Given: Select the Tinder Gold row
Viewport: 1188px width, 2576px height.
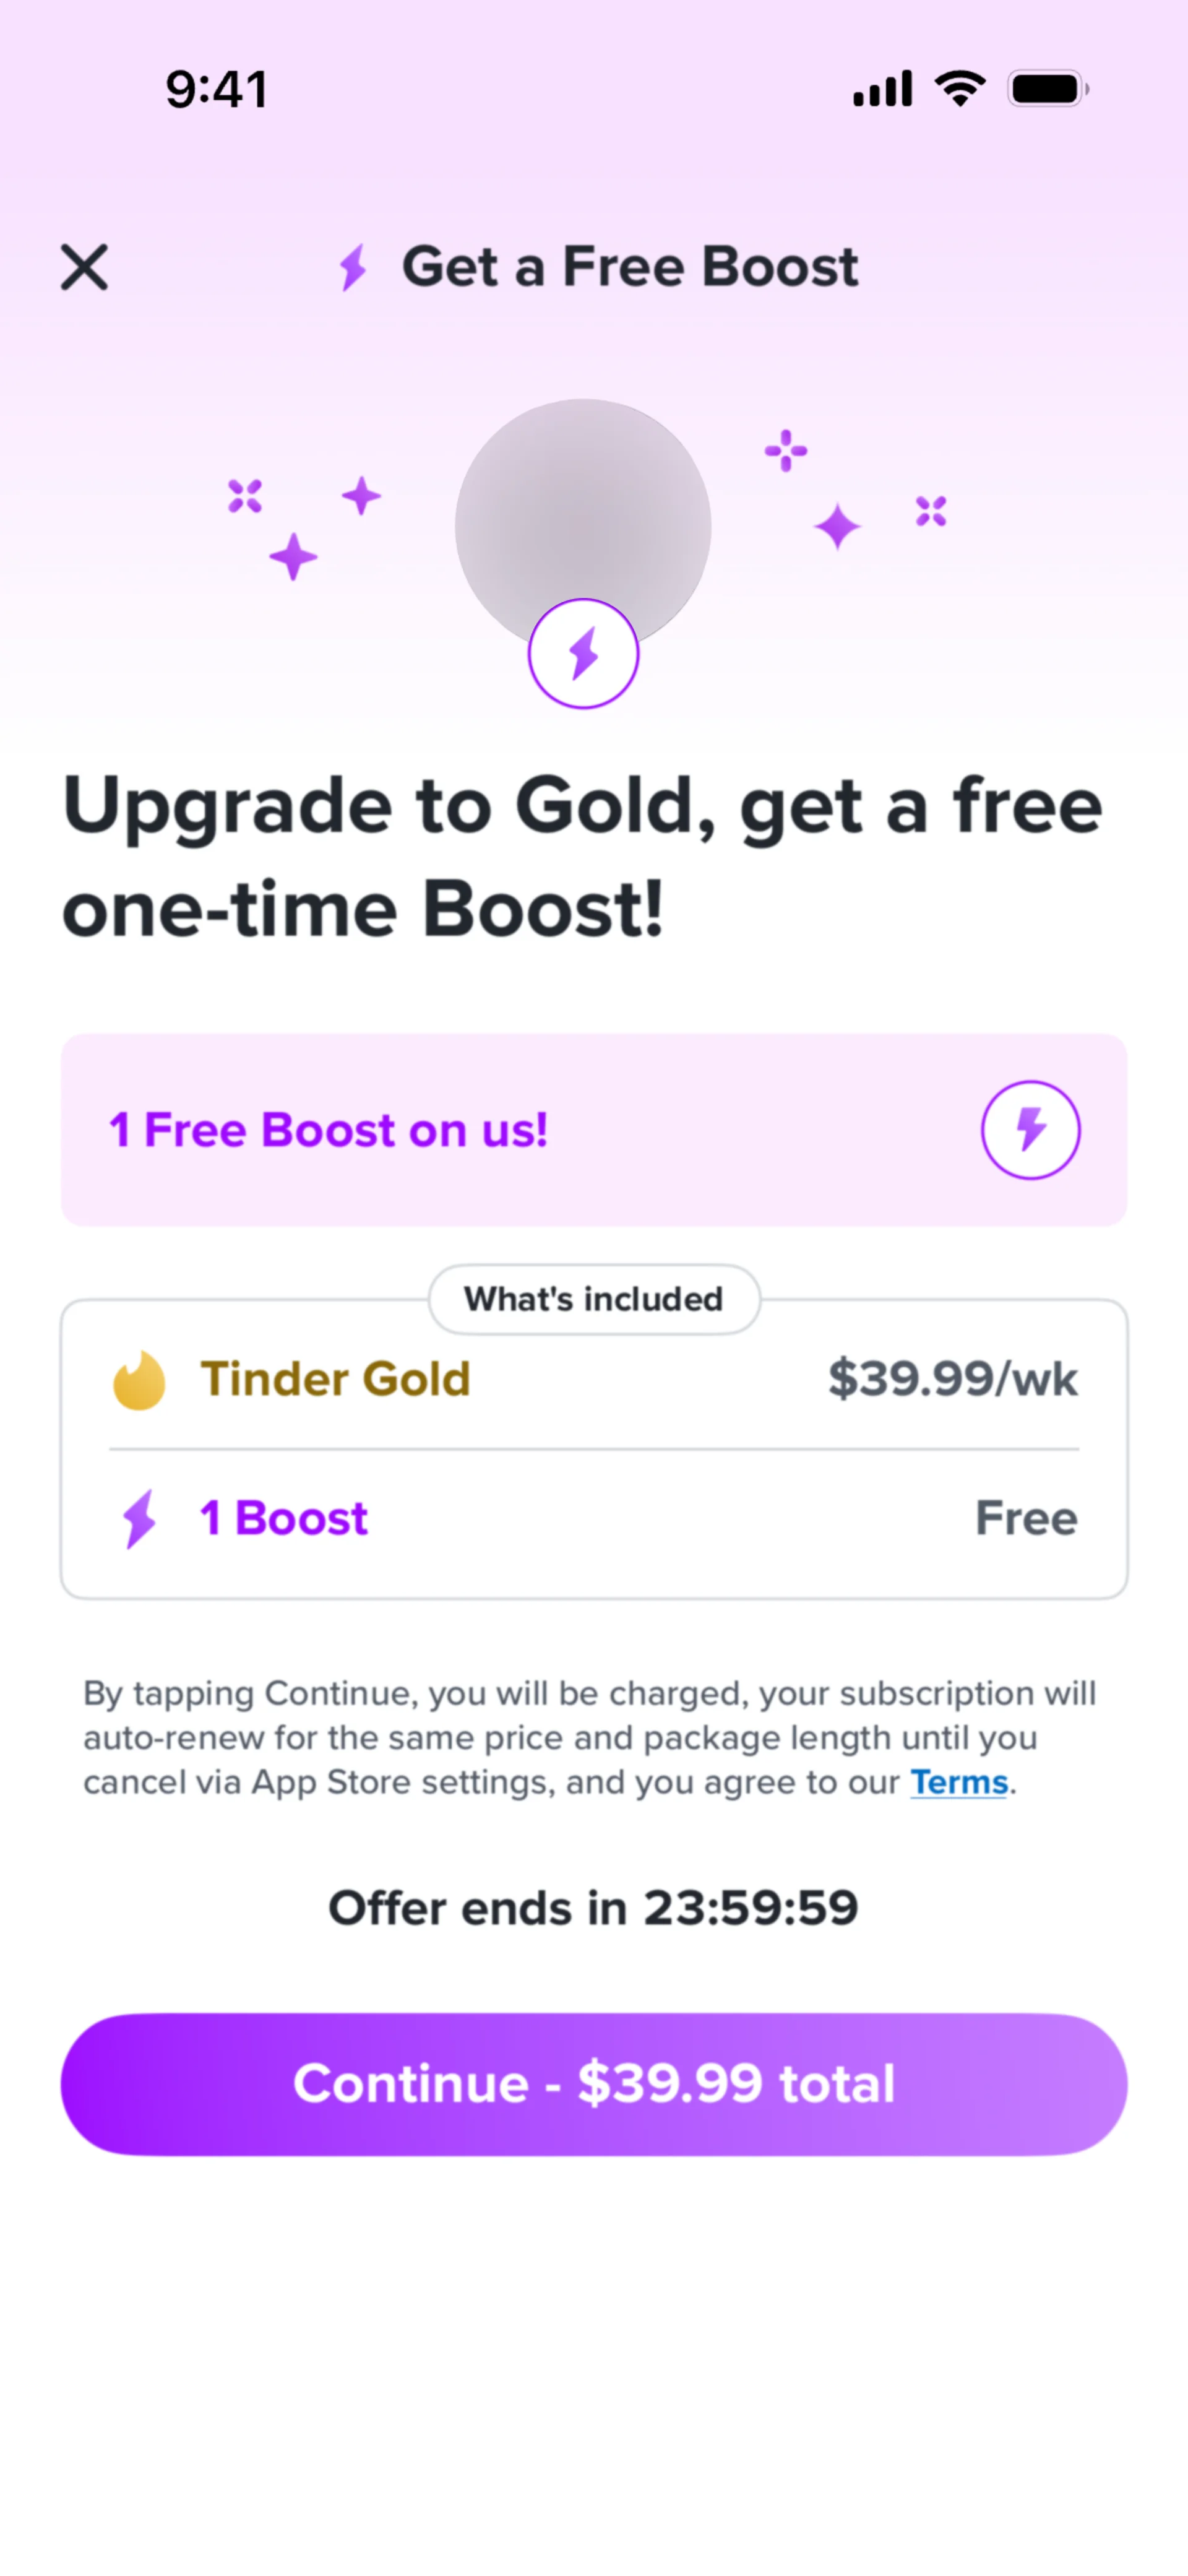Looking at the screenshot, I should coord(594,1379).
